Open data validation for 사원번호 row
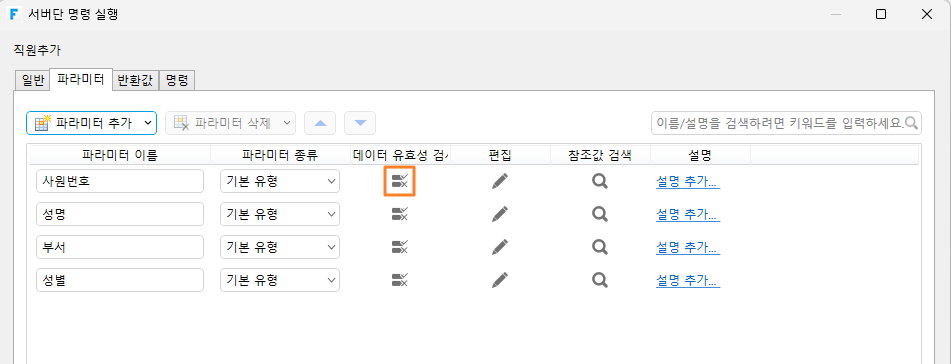 (399, 181)
